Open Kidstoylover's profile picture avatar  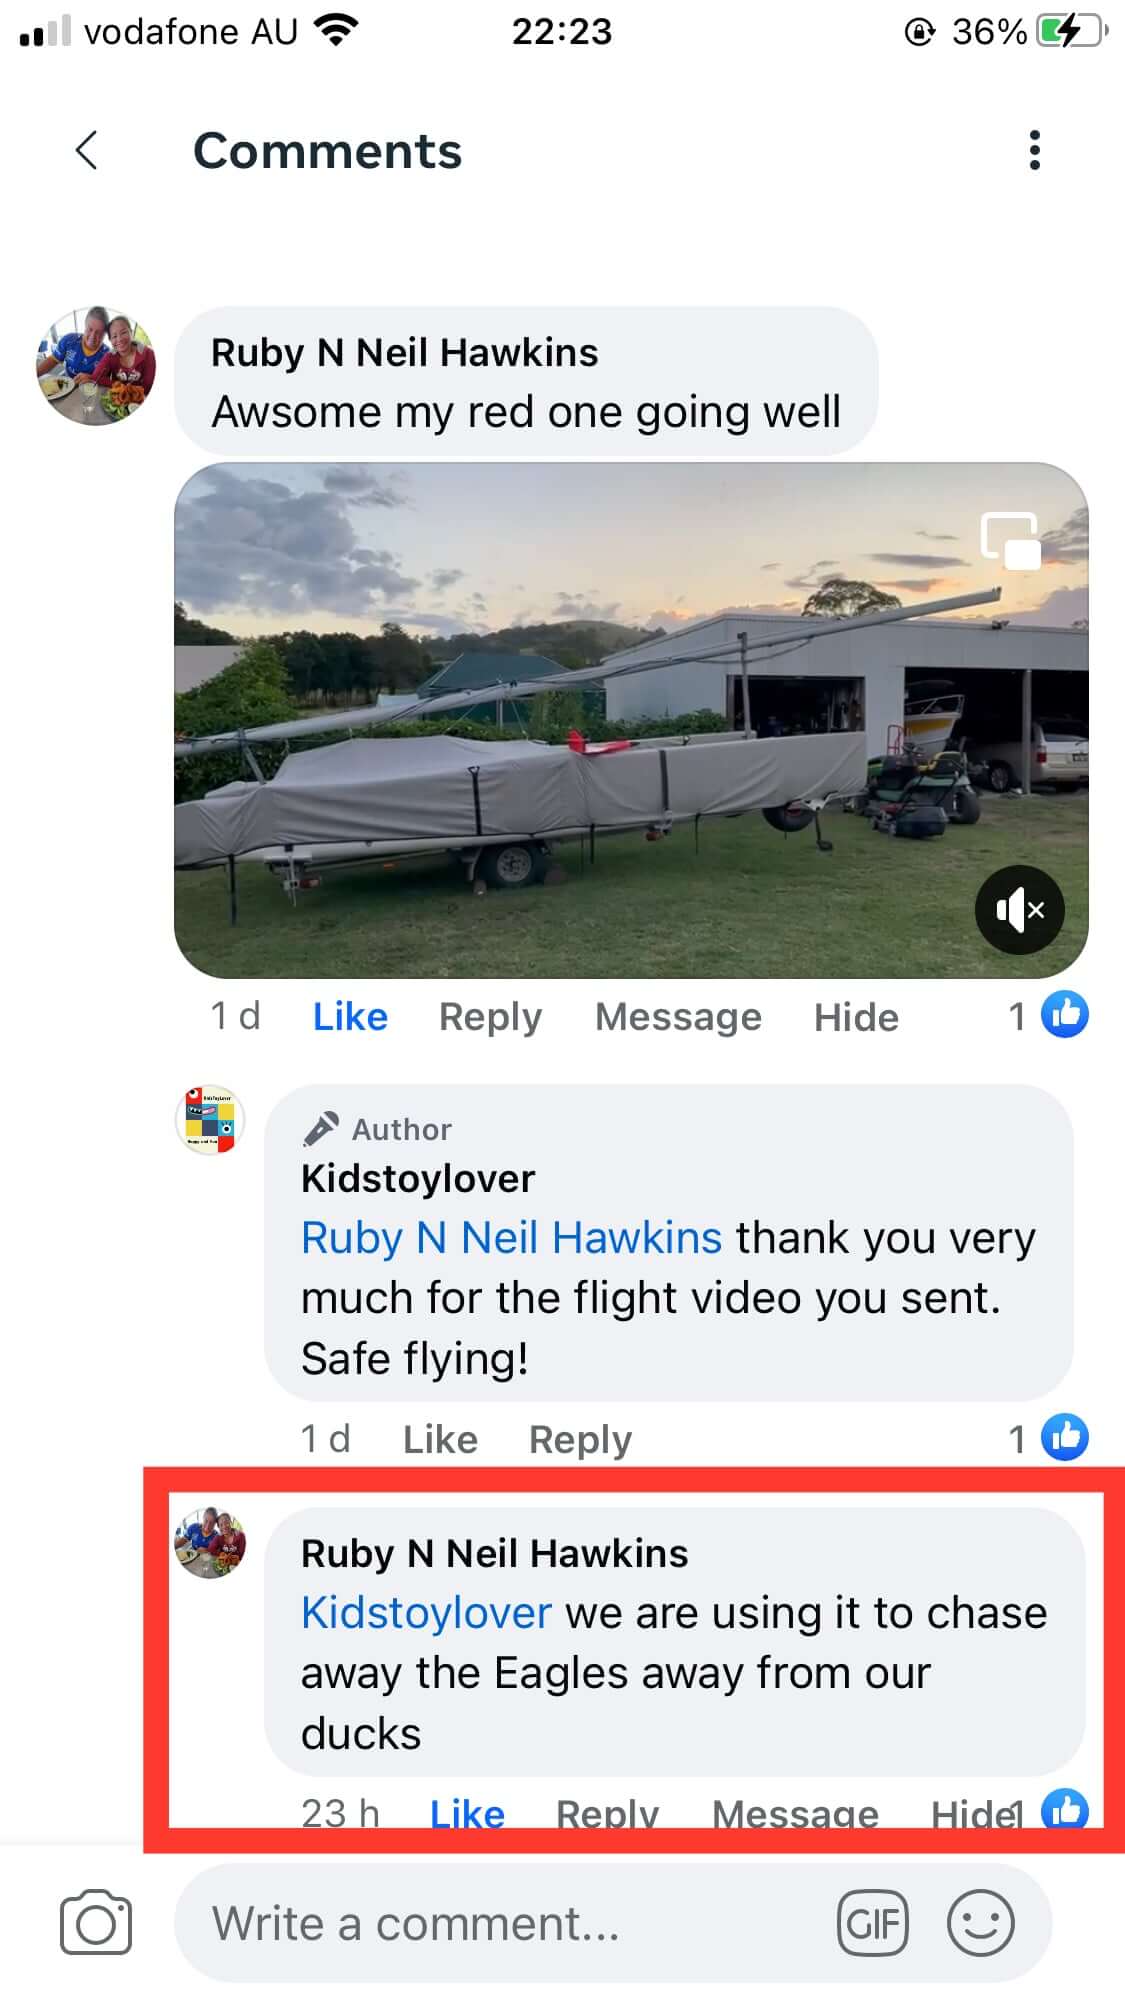[x=210, y=1120]
